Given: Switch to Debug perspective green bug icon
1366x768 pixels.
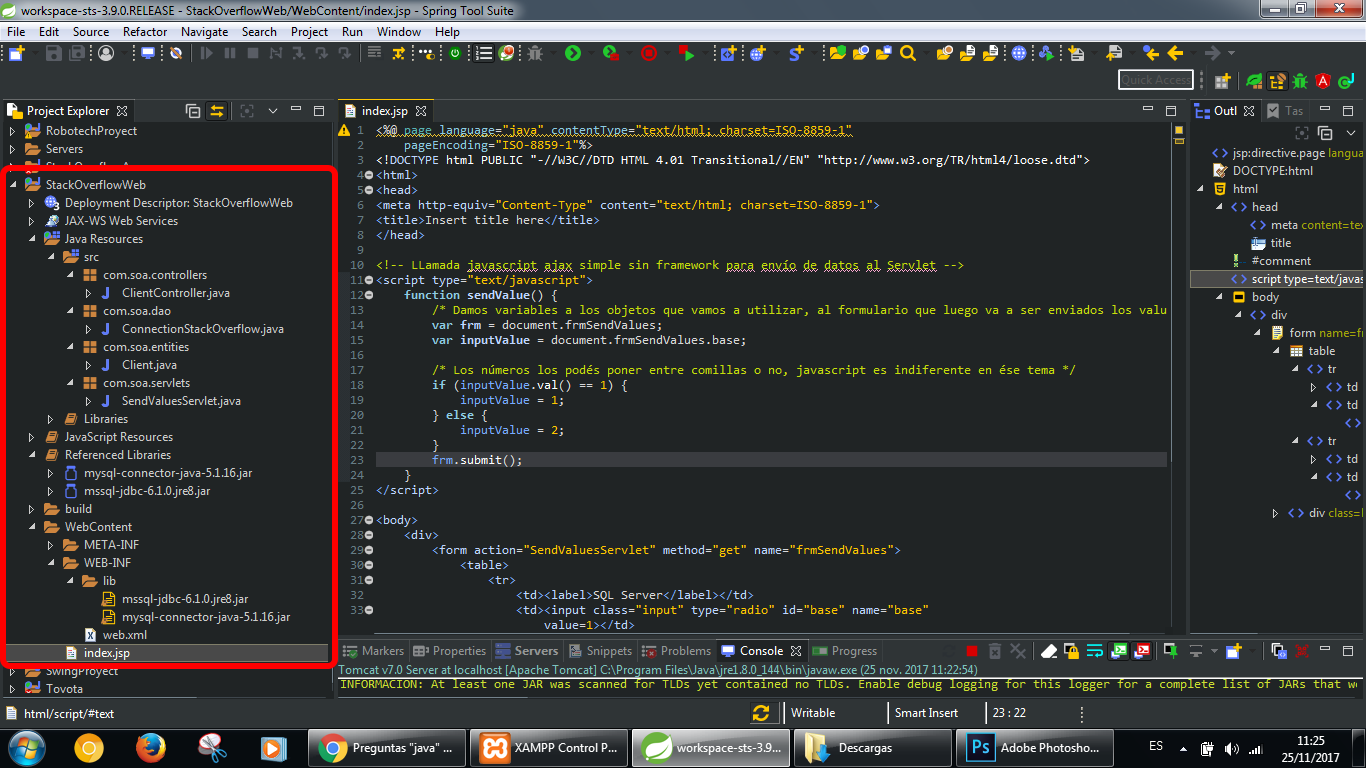Looking at the screenshot, I should 1300,81.
